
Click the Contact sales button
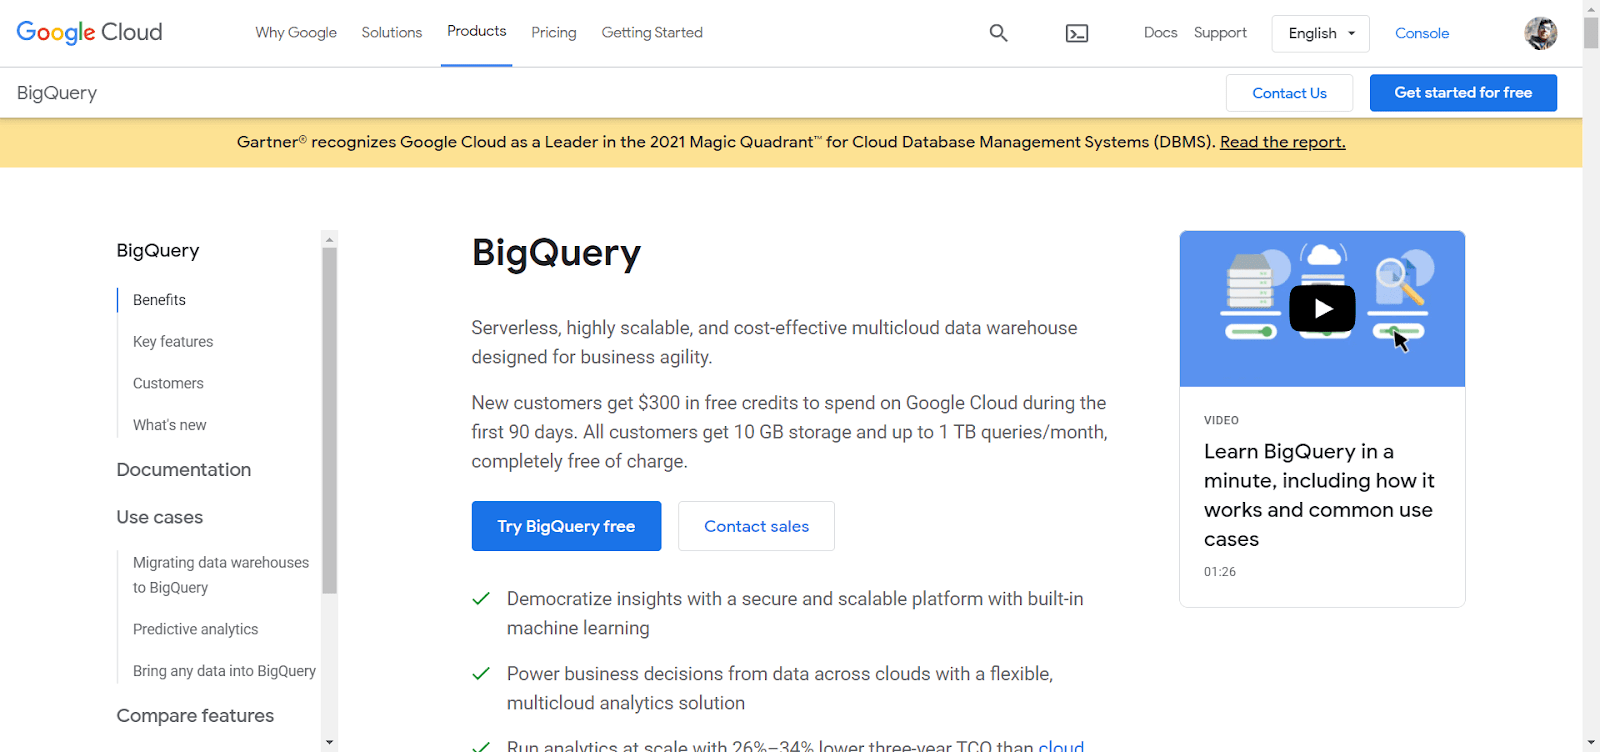756,526
